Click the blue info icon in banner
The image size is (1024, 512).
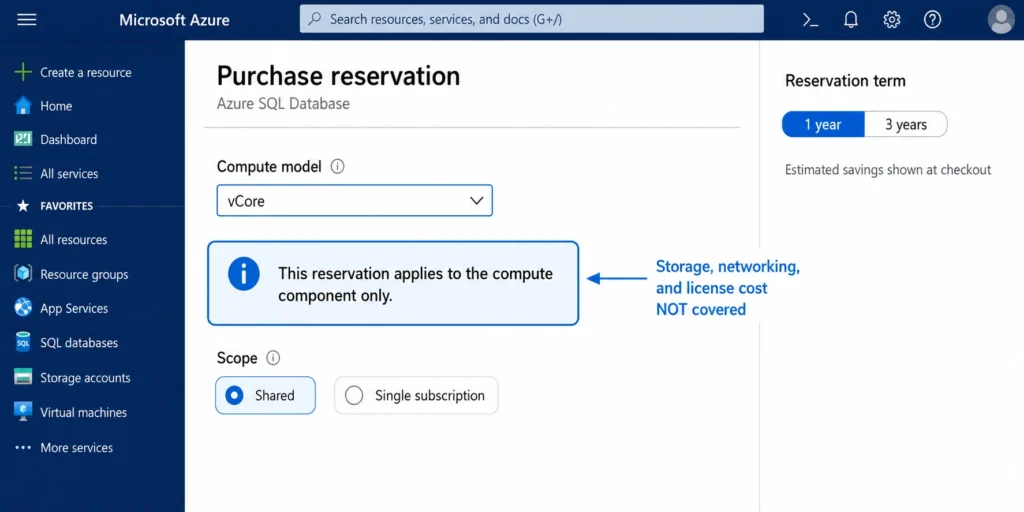pyautogui.click(x=244, y=273)
